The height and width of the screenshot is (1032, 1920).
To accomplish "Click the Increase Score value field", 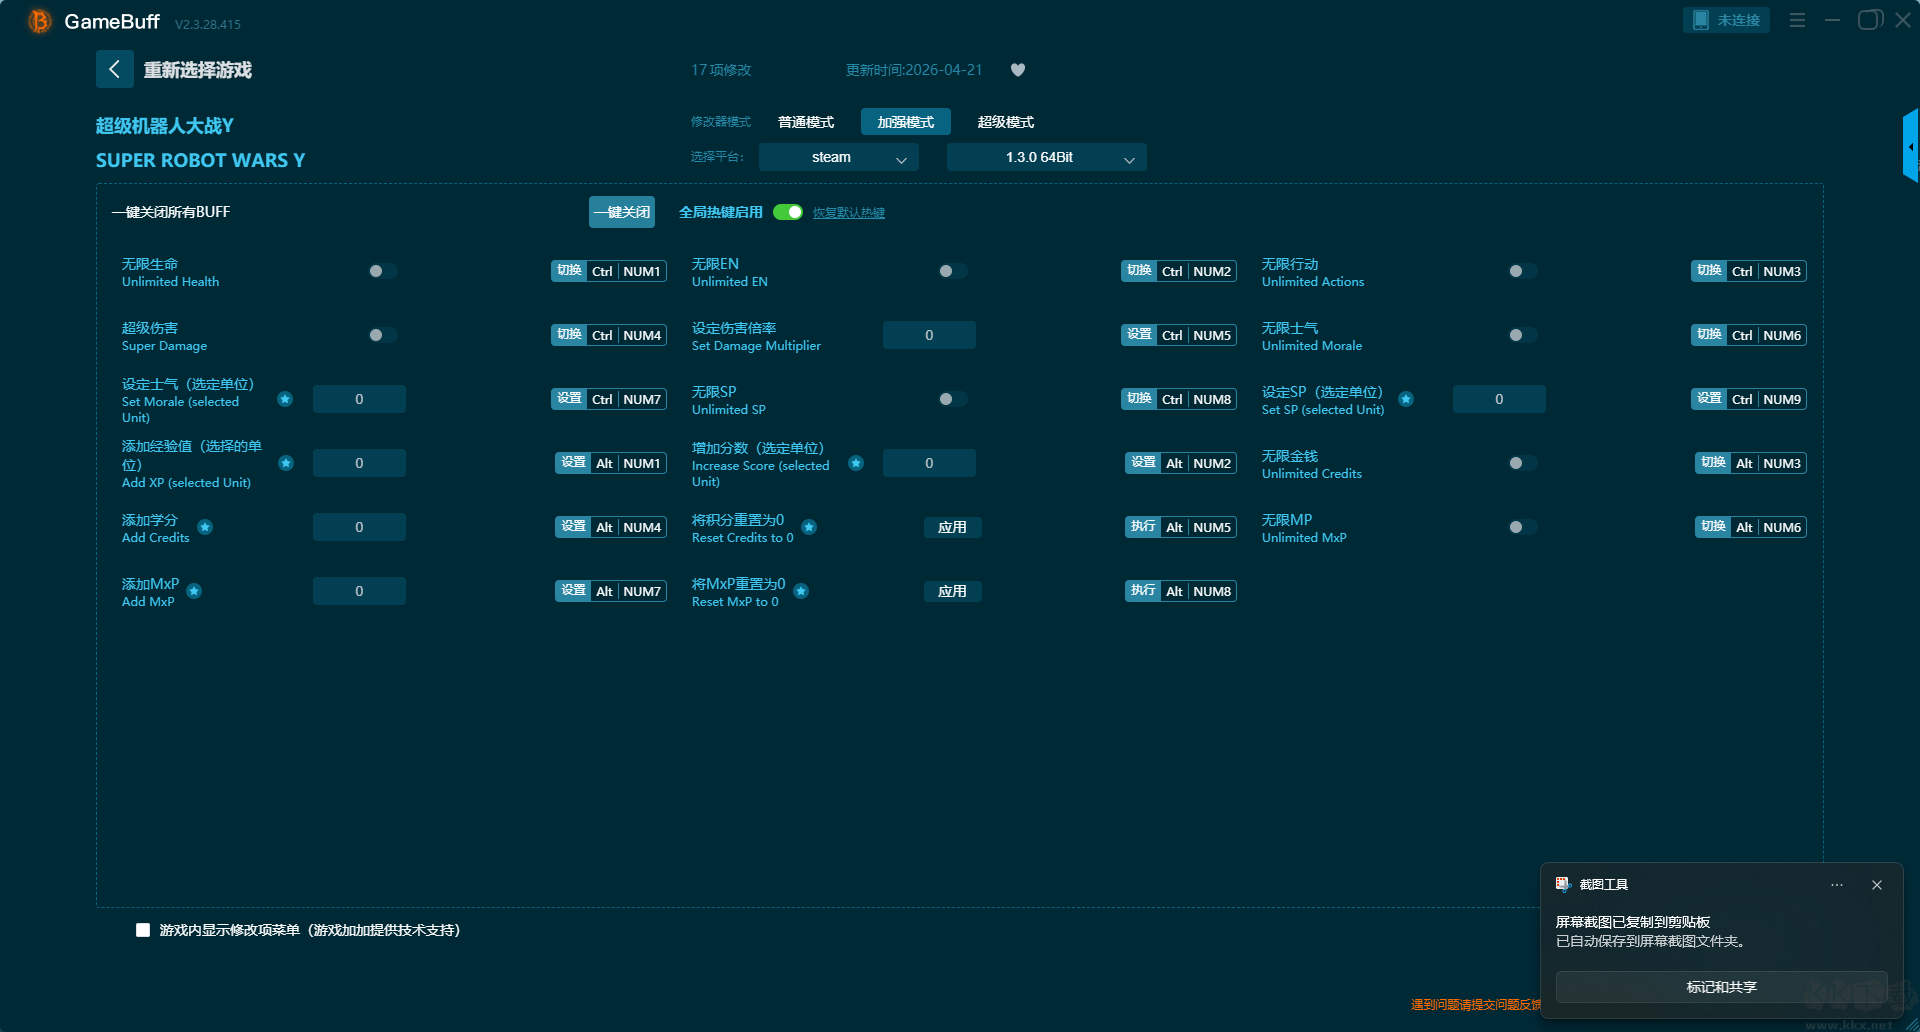I will point(929,463).
